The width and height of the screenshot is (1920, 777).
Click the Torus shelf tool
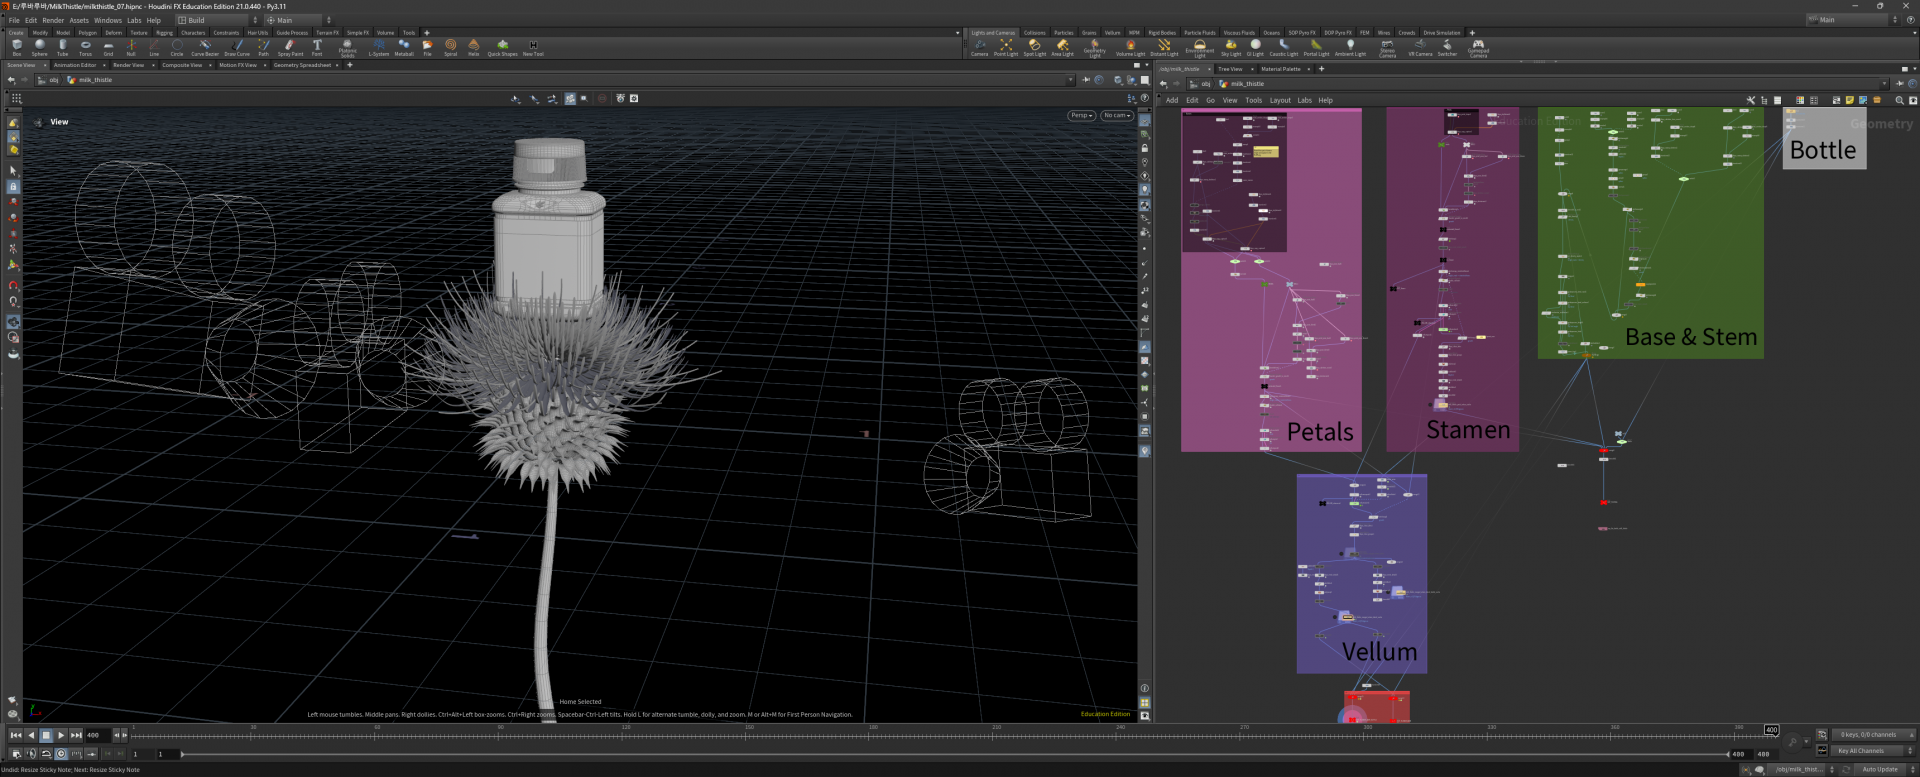(85, 46)
